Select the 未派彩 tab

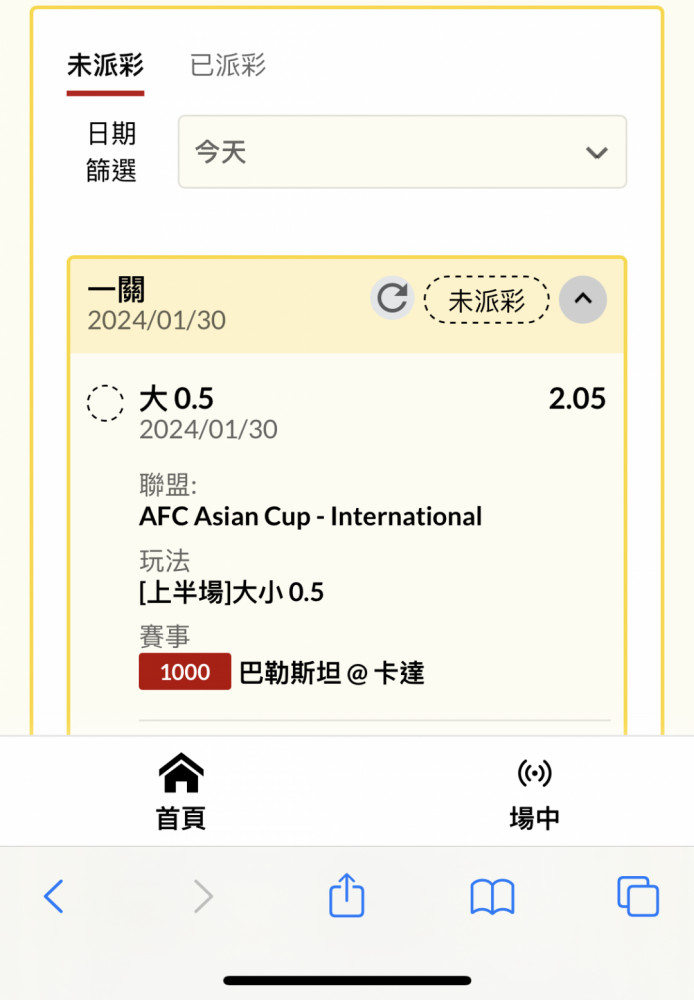(x=105, y=65)
